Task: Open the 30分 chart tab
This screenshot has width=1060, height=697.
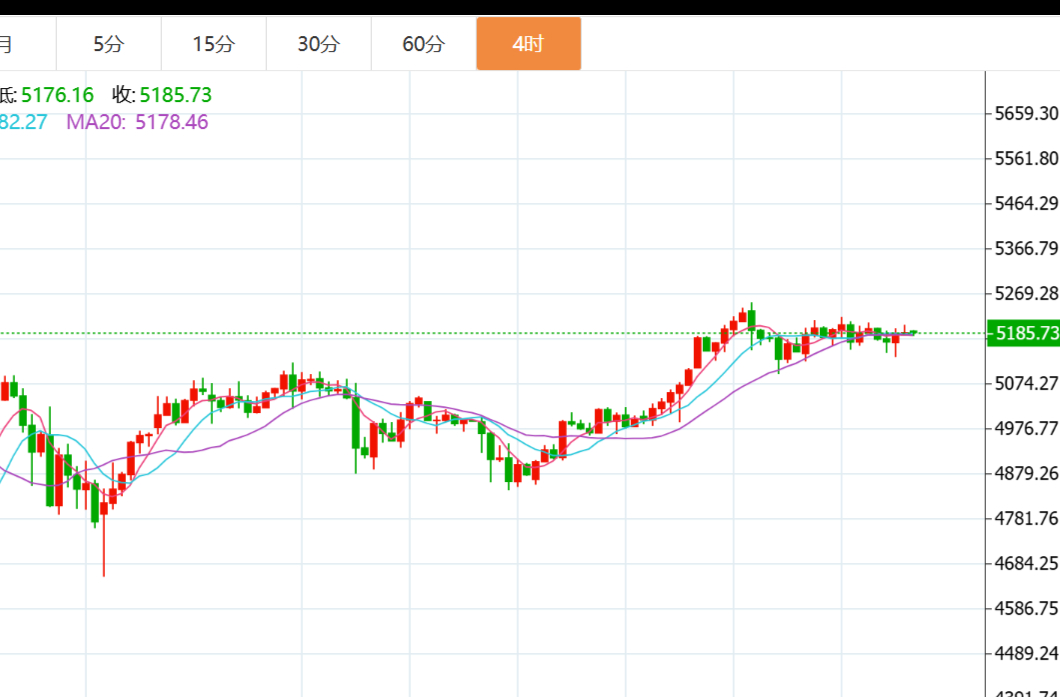Action: 318,44
